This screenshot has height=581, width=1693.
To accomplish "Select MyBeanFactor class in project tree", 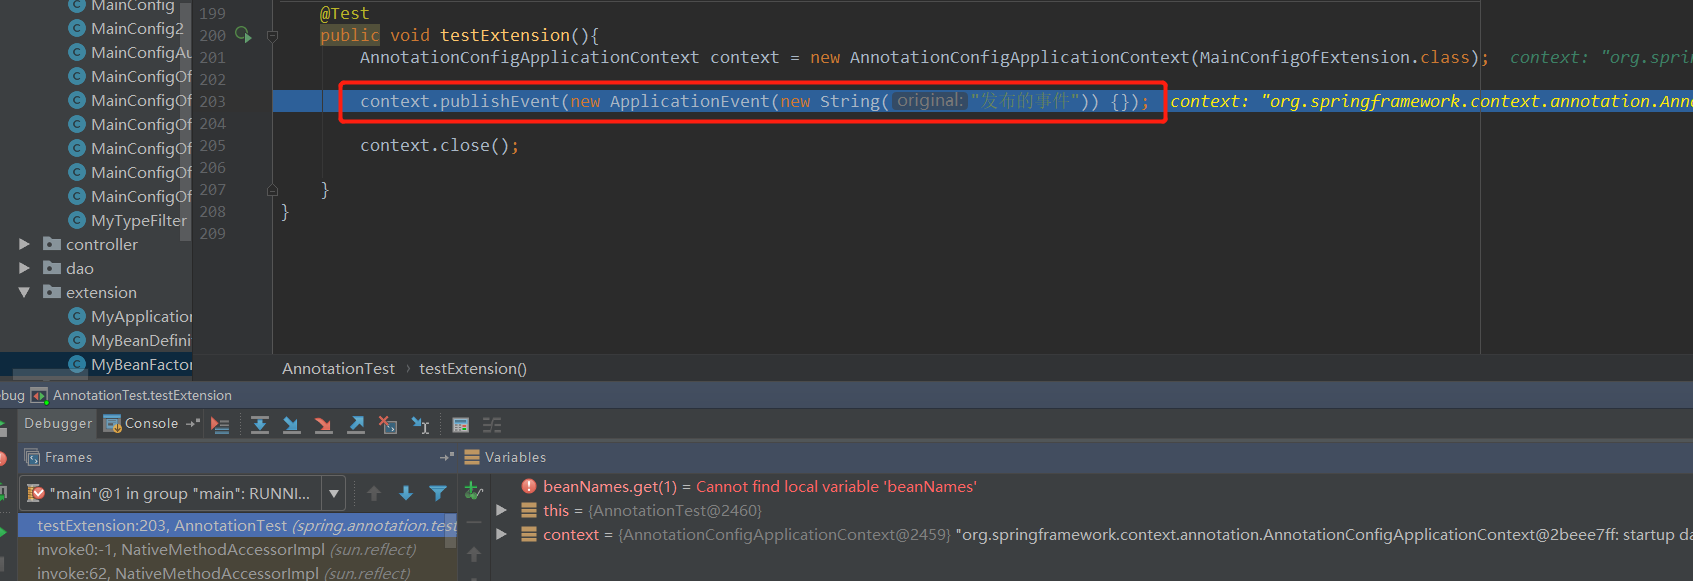I will 141,364.
